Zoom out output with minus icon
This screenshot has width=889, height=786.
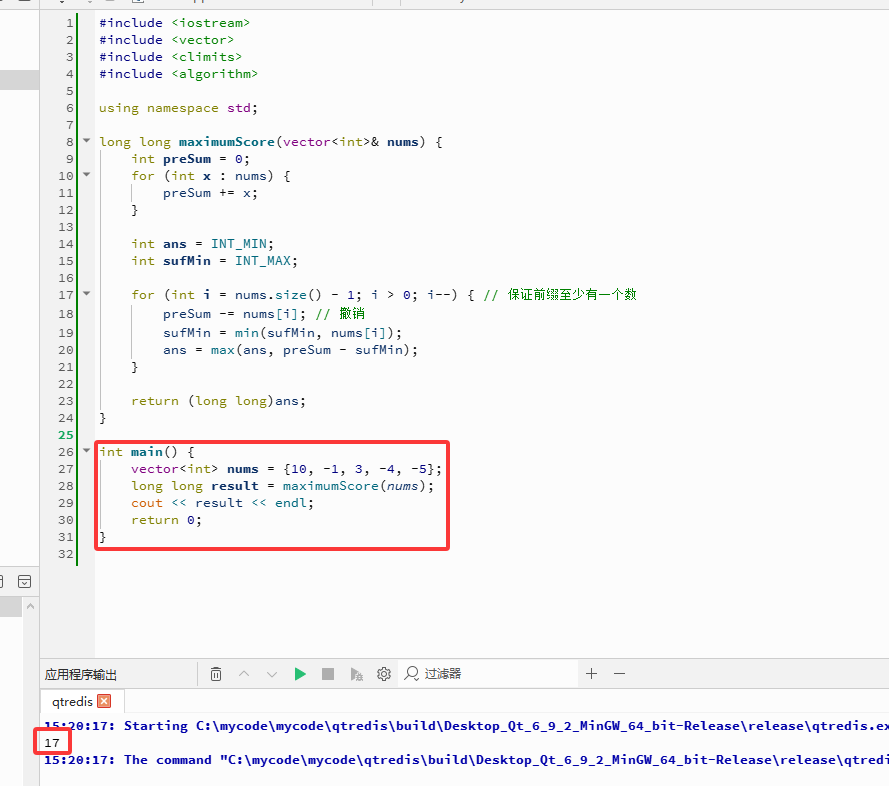point(619,673)
